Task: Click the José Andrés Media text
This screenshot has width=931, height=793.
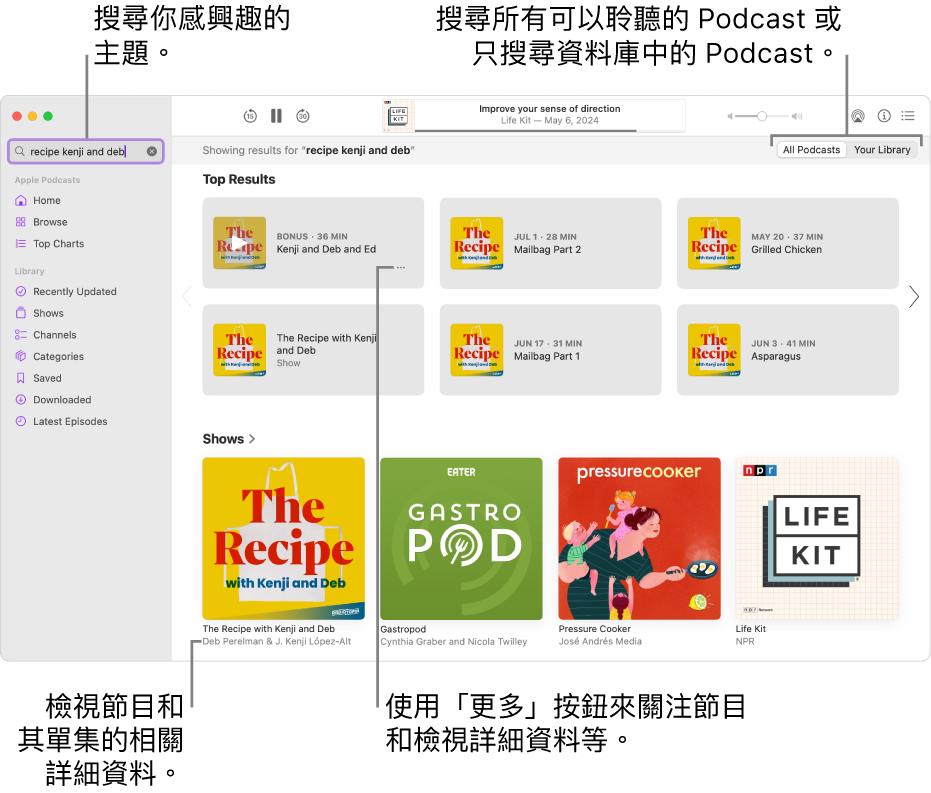Action: (x=600, y=642)
